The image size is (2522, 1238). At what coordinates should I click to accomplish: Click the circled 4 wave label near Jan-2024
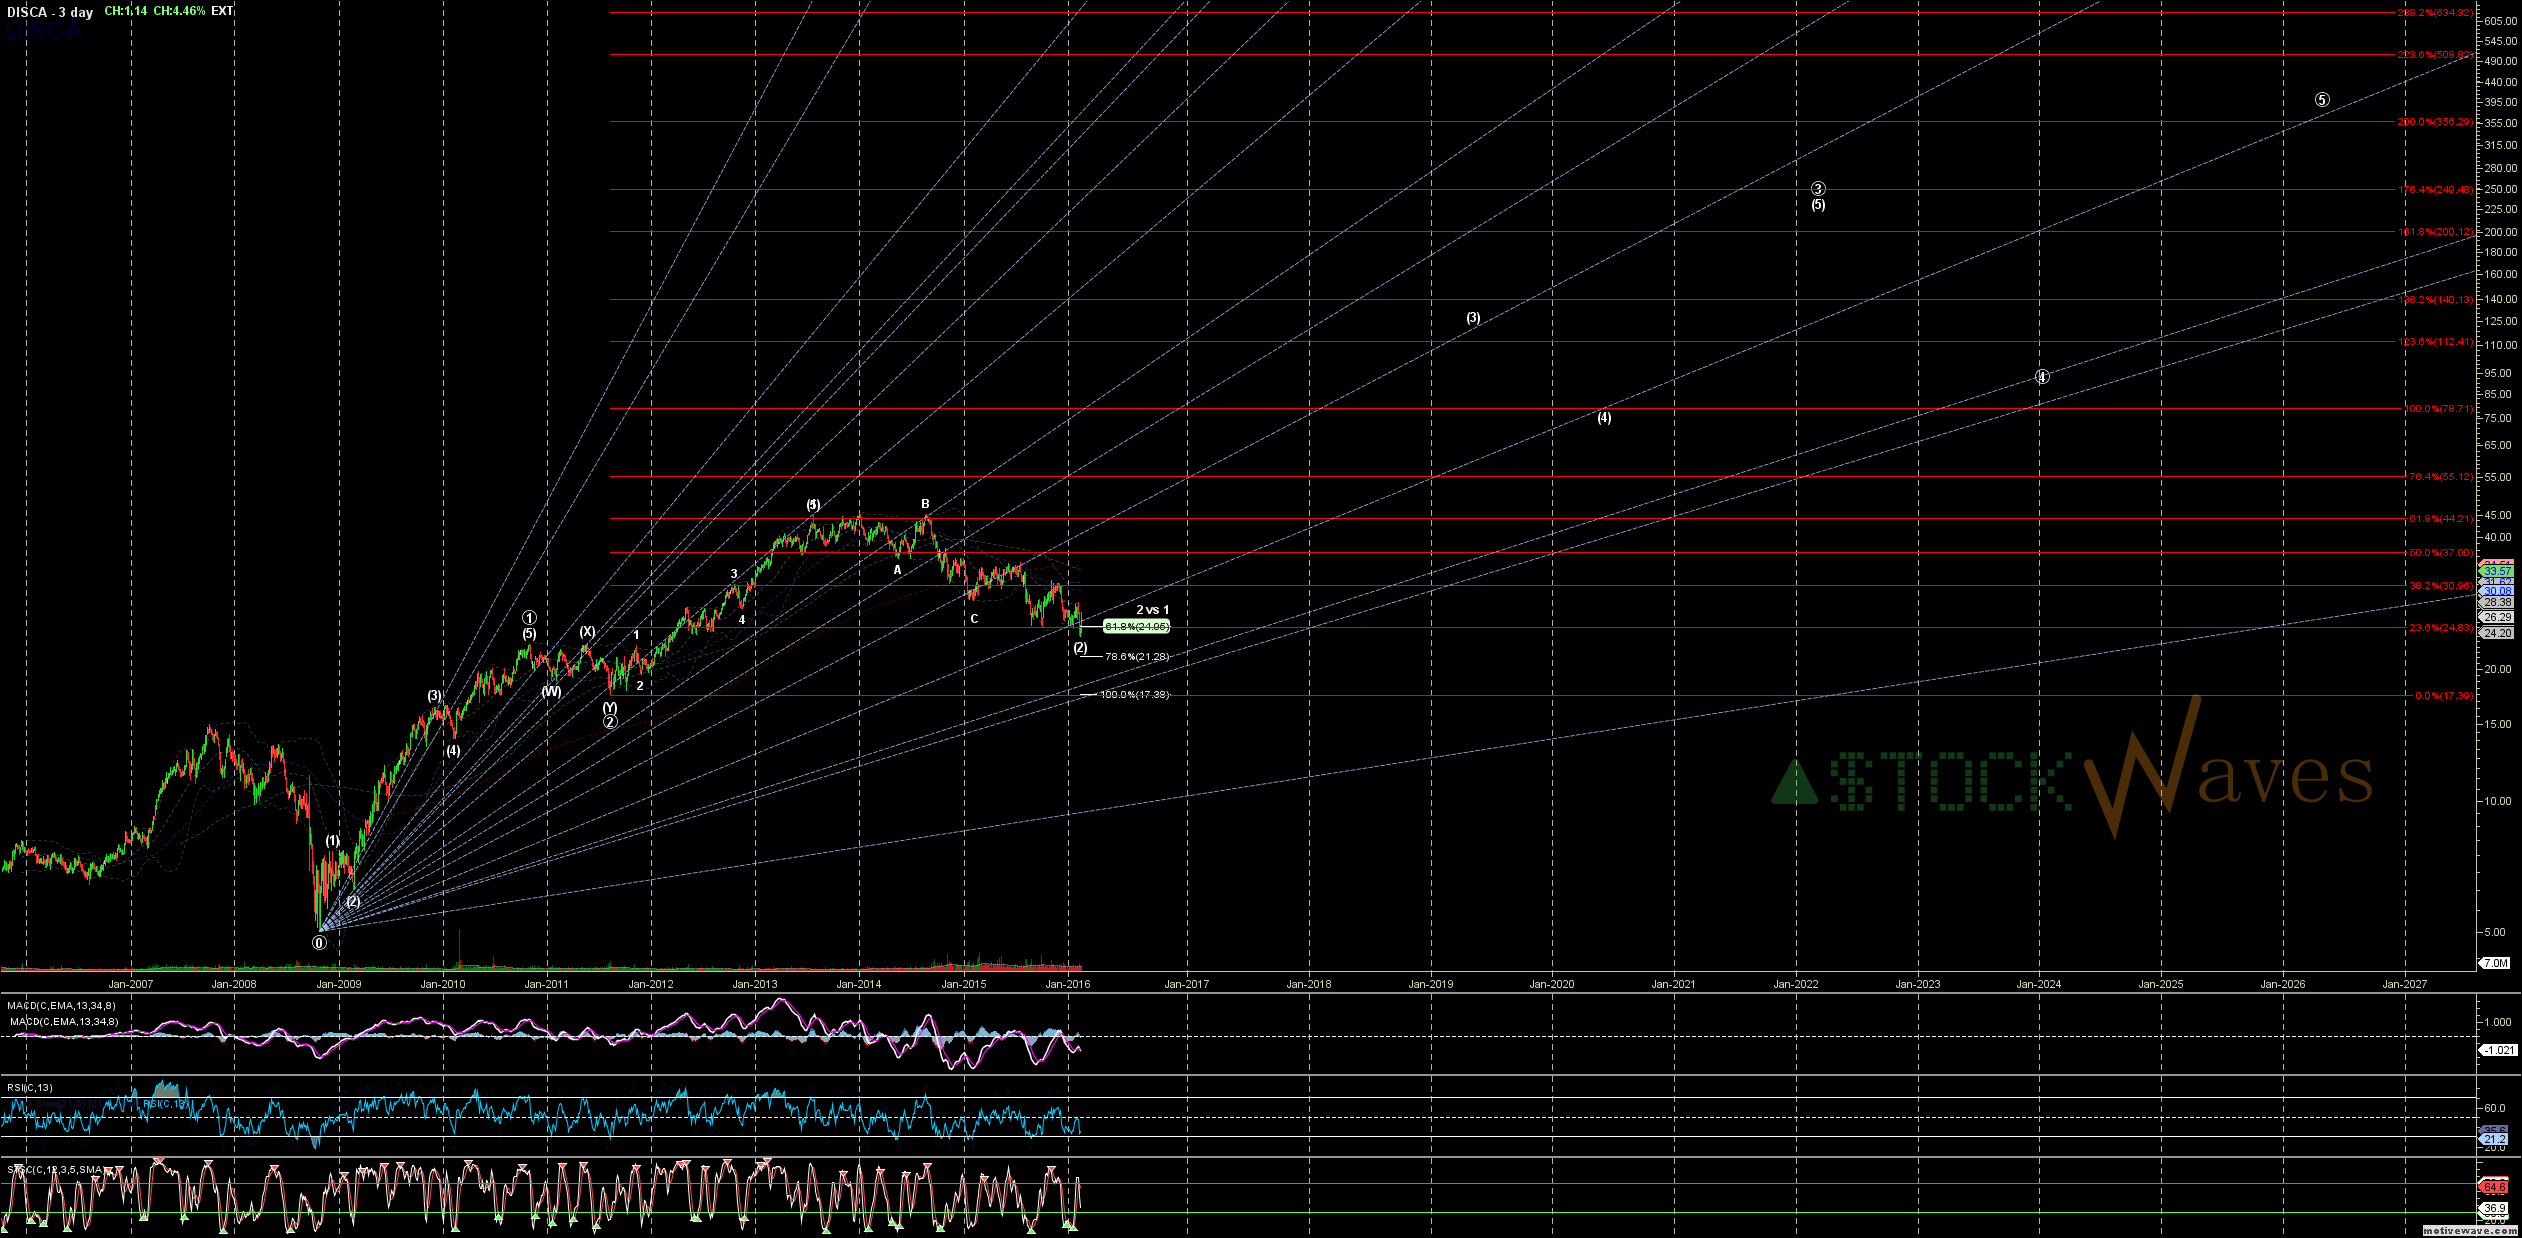(2042, 377)
